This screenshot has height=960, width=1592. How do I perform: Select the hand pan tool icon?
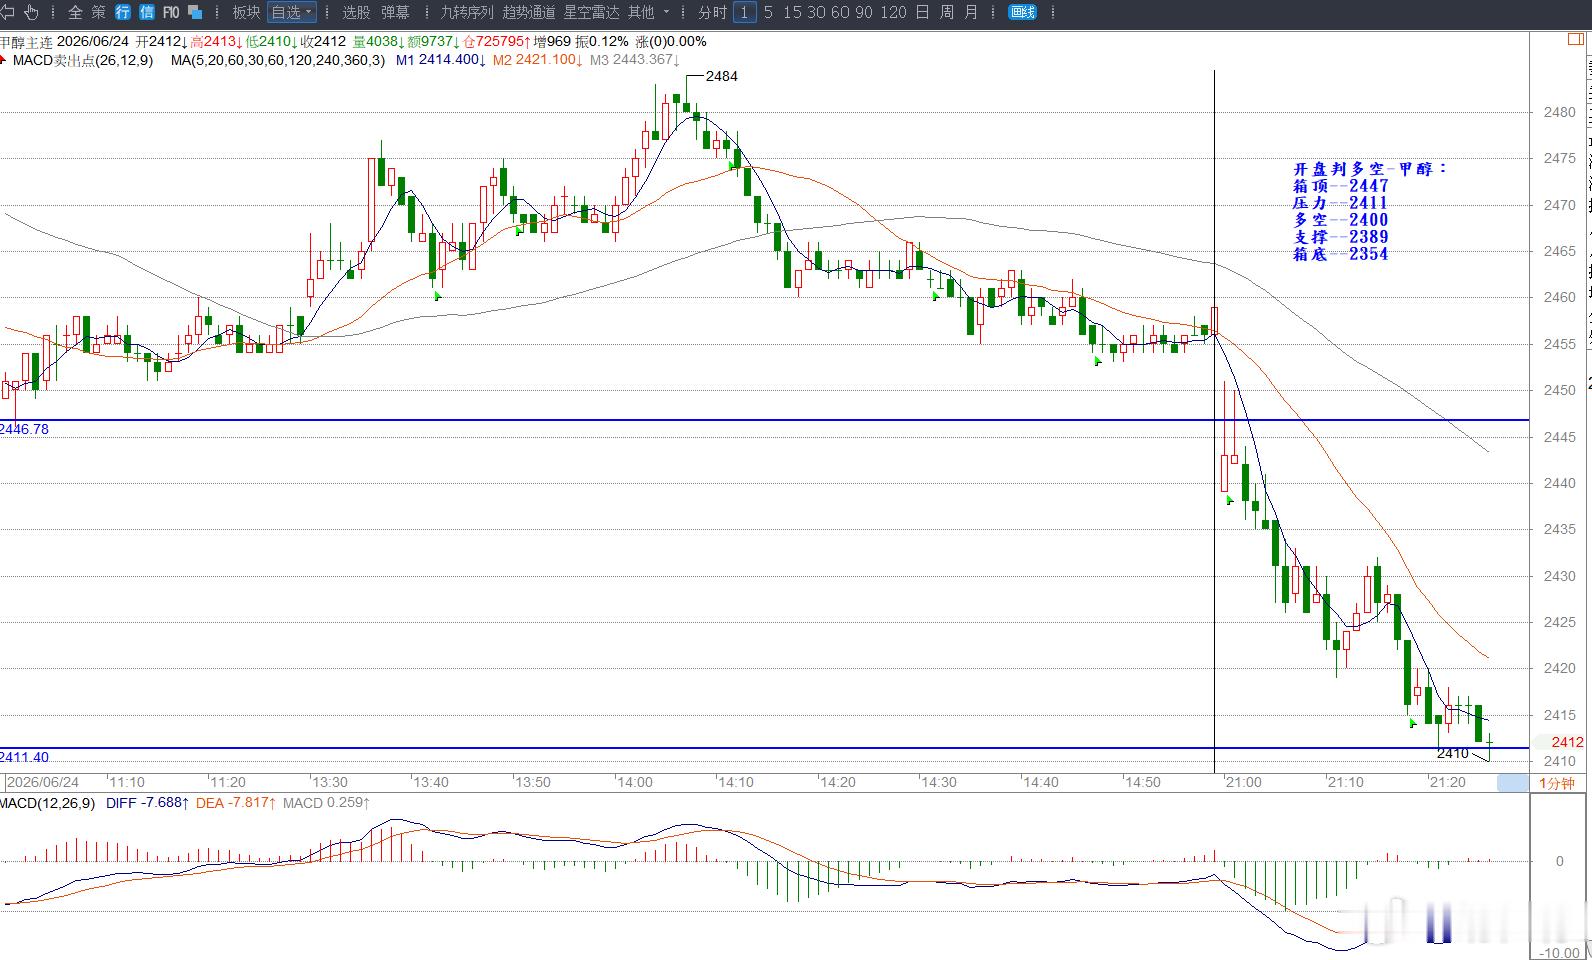(31, 12)
